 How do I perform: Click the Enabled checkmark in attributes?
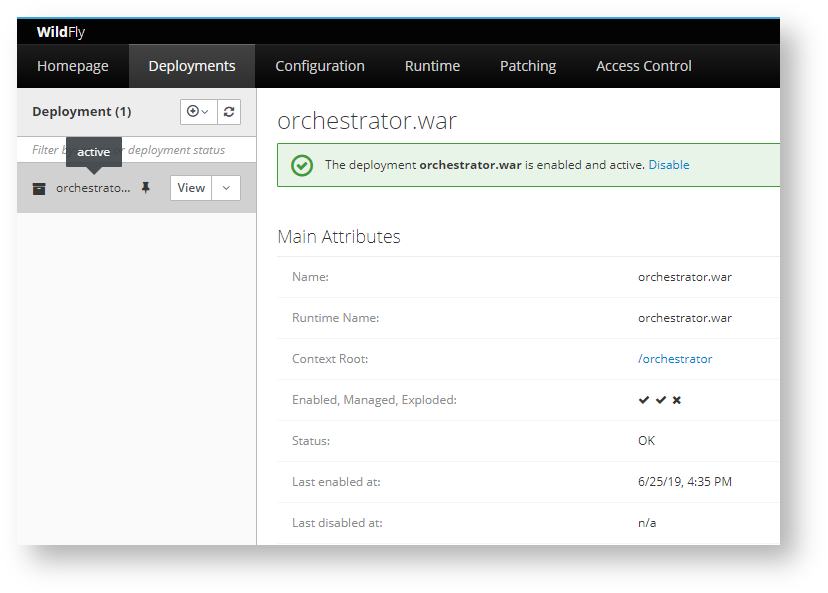644,400
